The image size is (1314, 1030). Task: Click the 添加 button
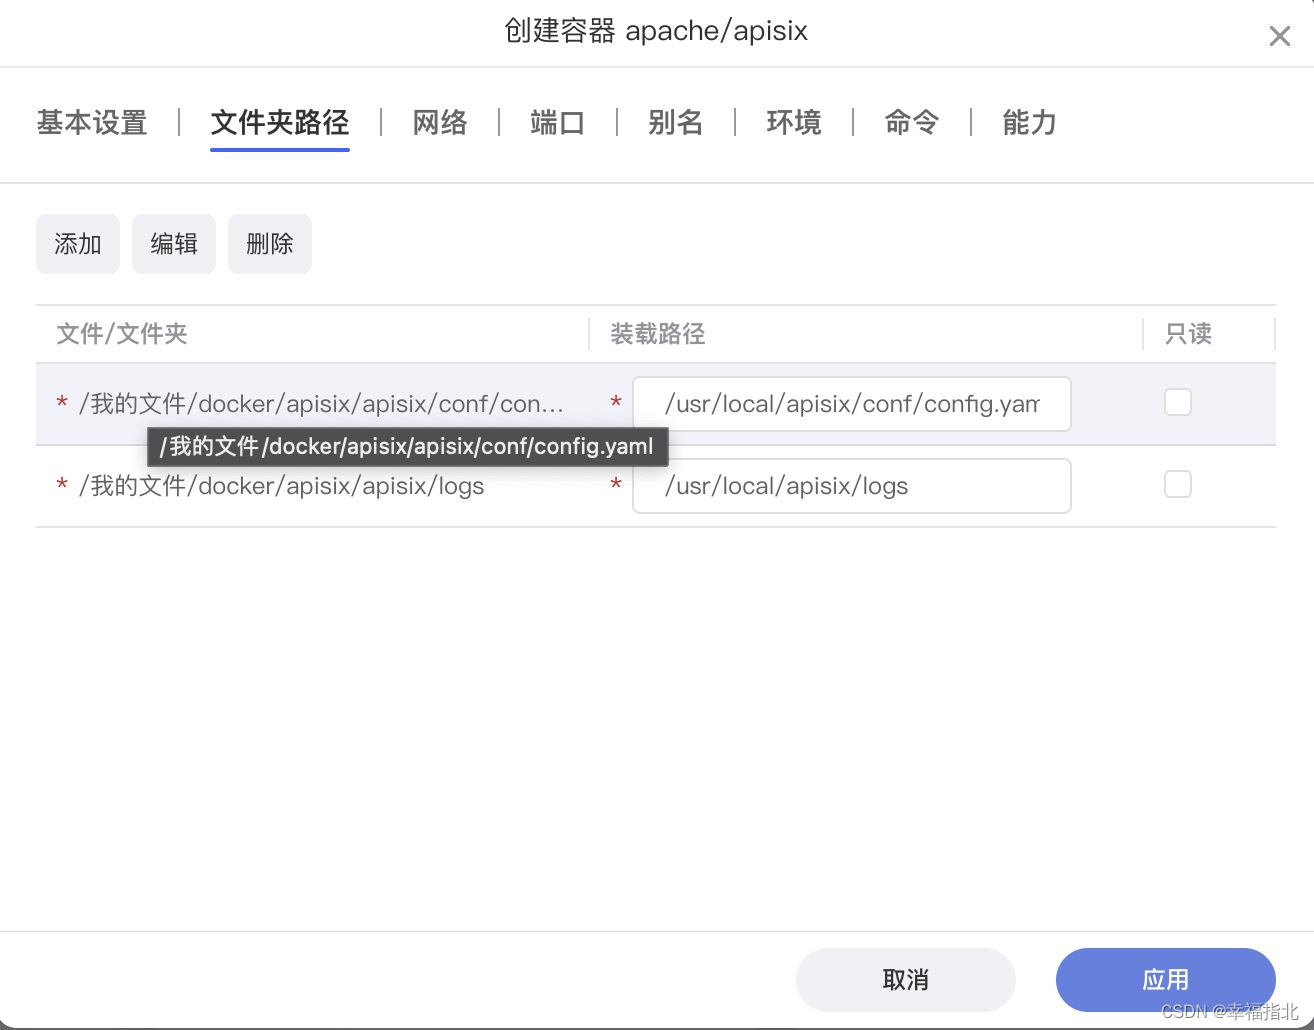click(78, 244)
